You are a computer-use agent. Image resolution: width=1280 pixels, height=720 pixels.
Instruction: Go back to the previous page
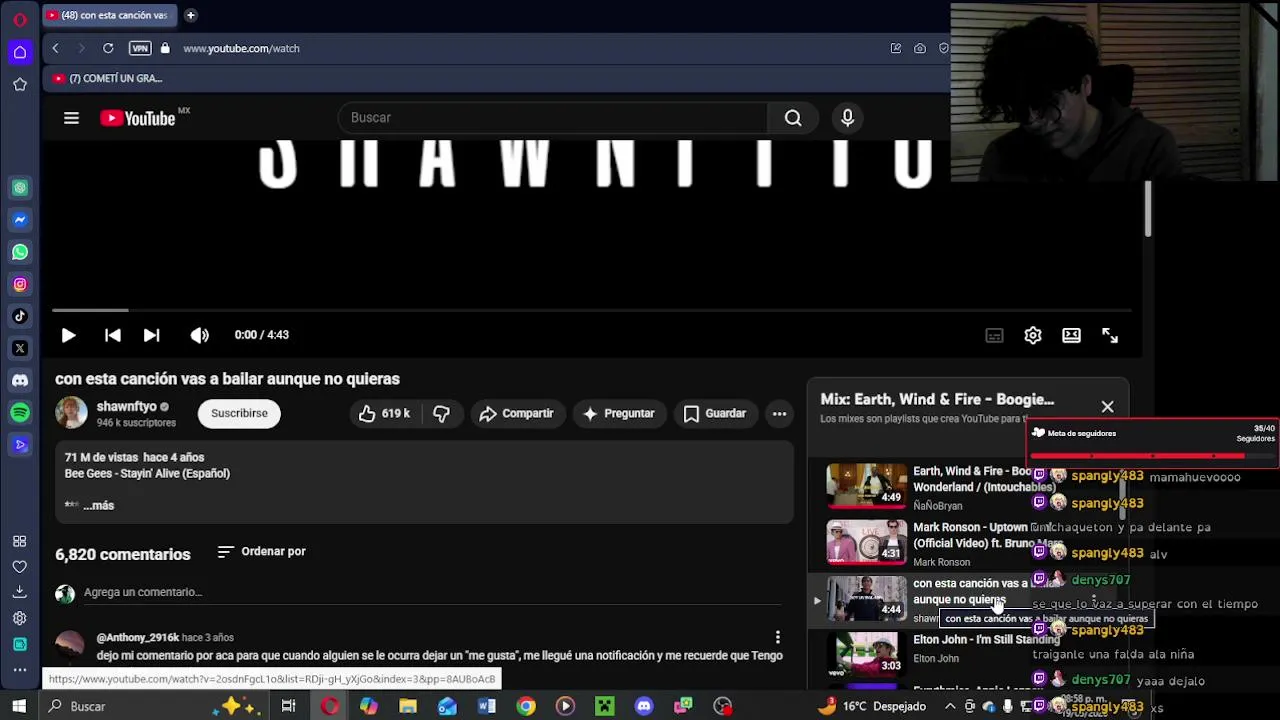click(x=56, y=48)
